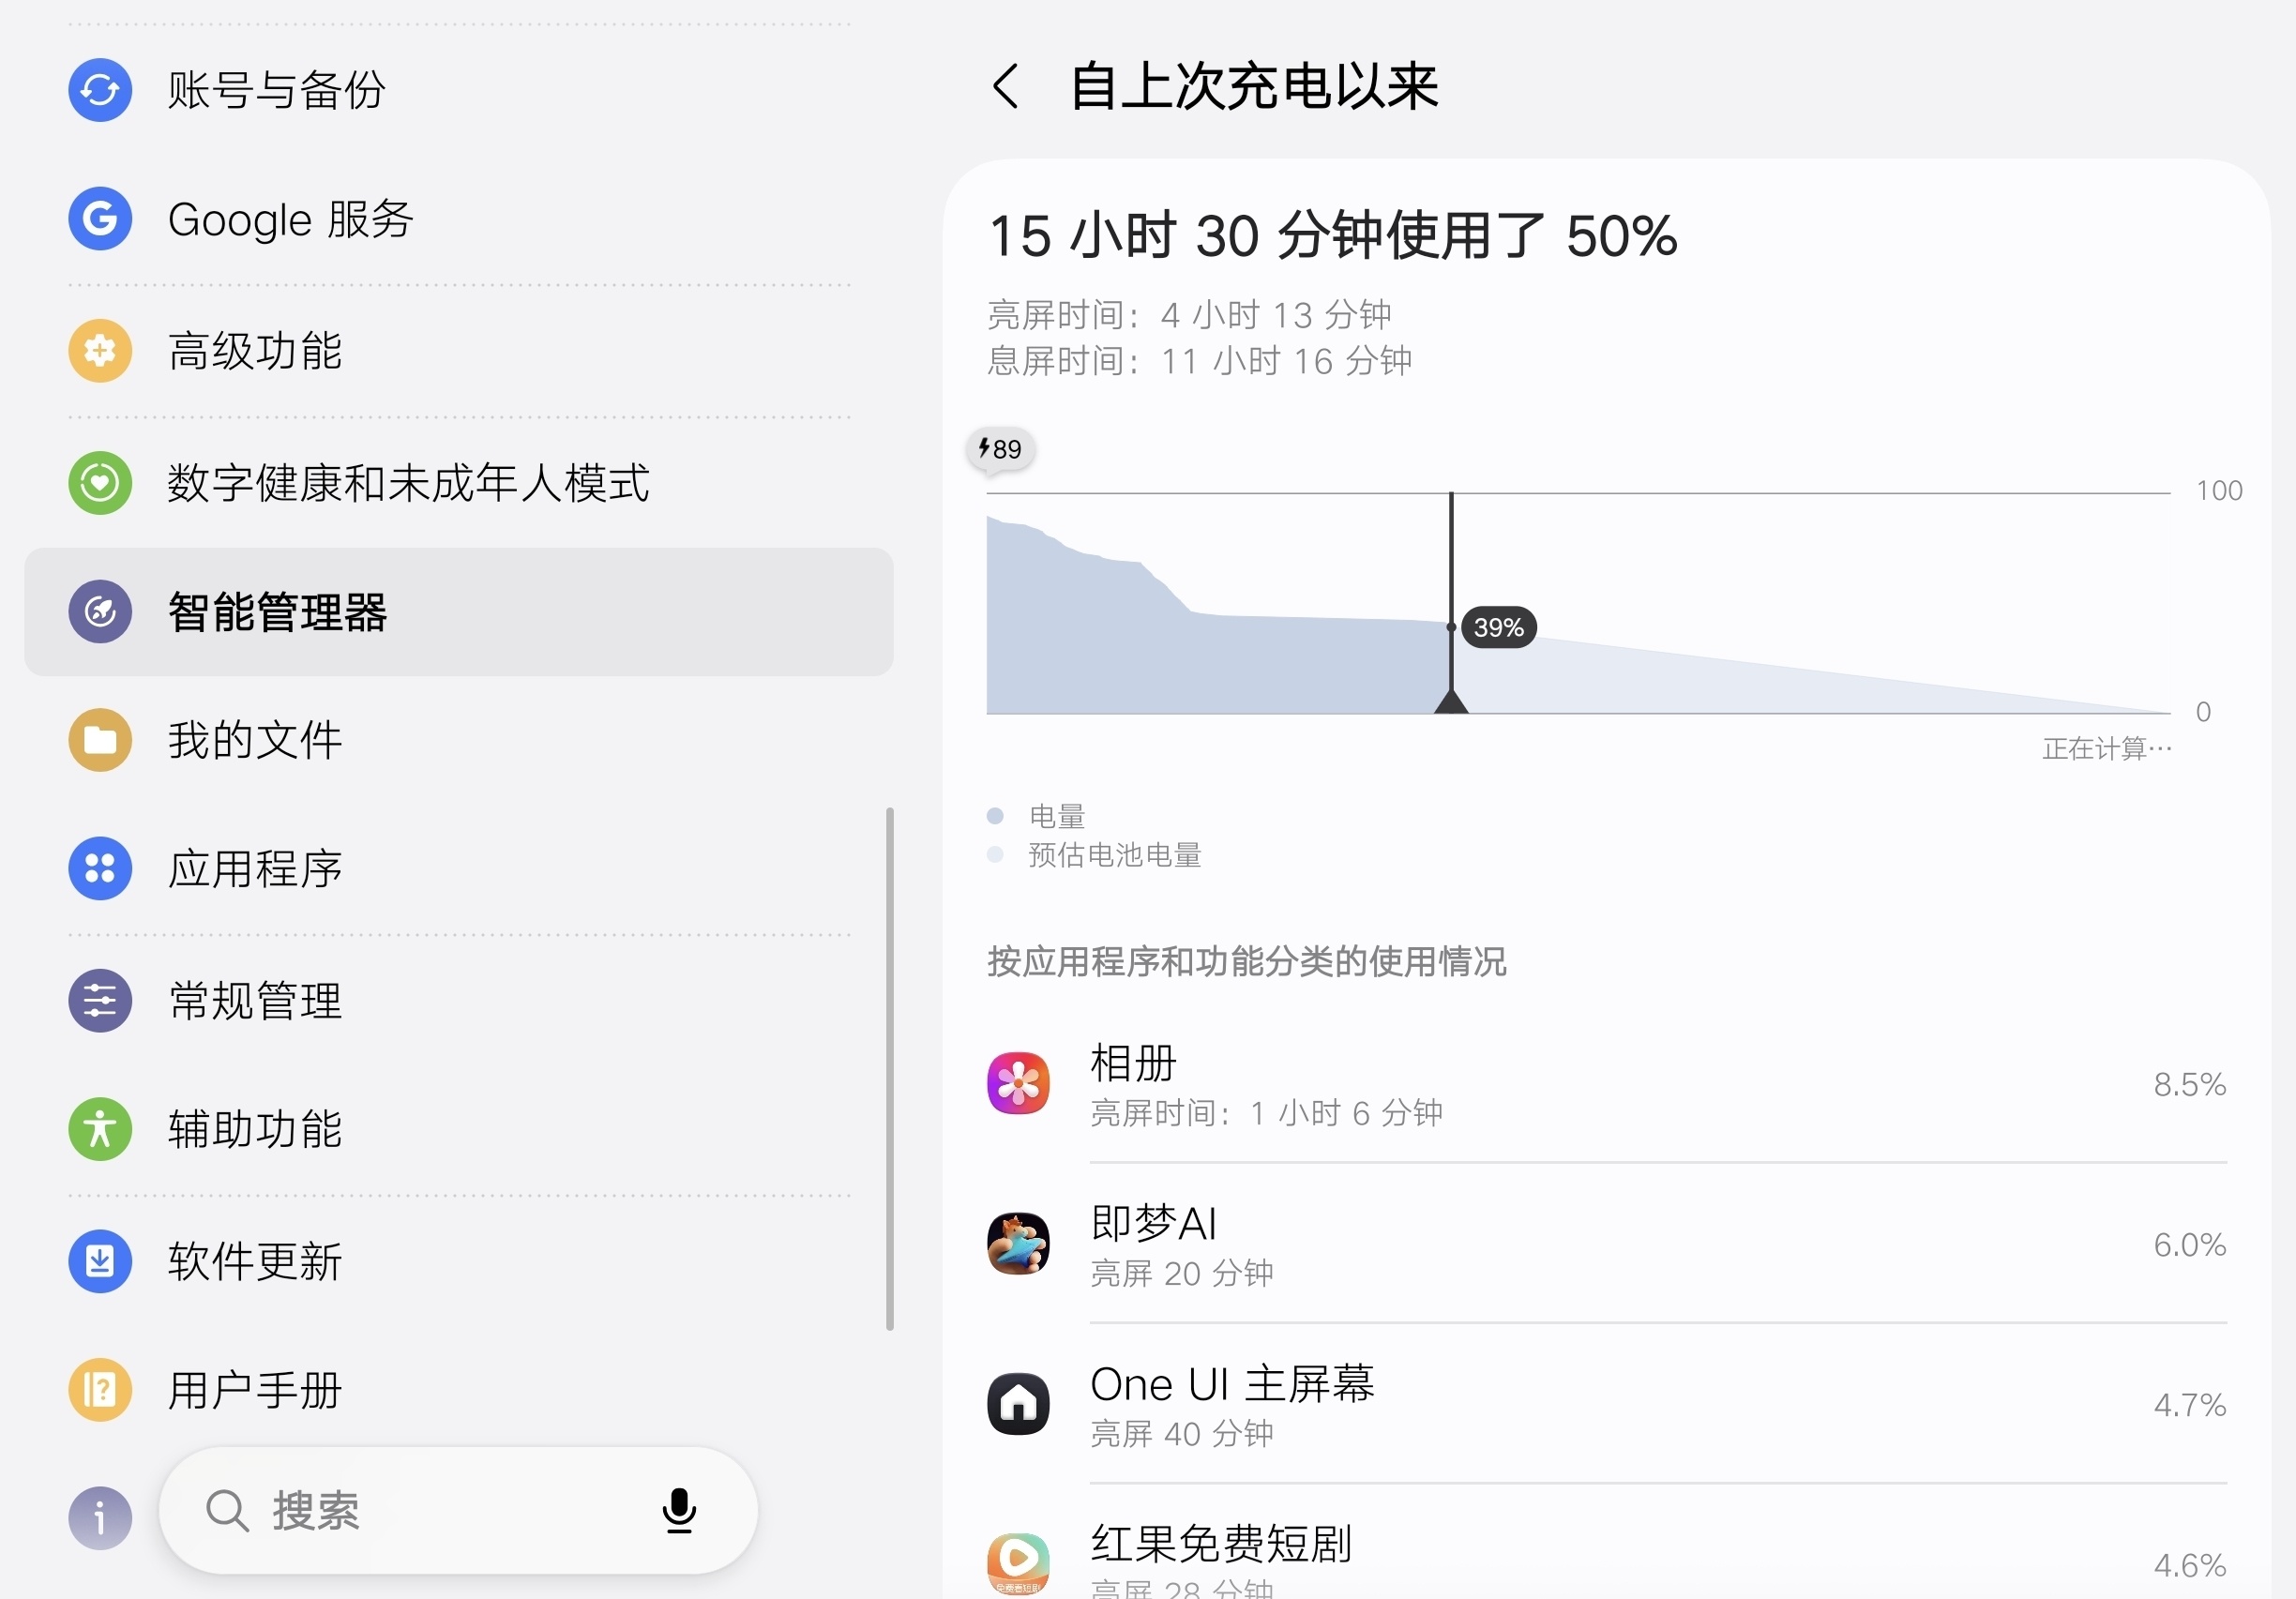Tap the 辅助功能 accessibility icon
Image resolution: width=2296 pixels, height=1599 pixels.
pos(100,1129)
